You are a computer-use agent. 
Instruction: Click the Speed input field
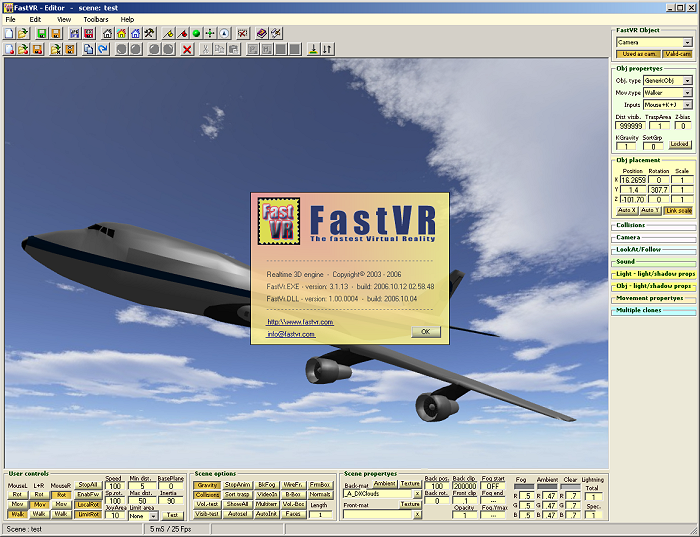click(x=115, y=486)
